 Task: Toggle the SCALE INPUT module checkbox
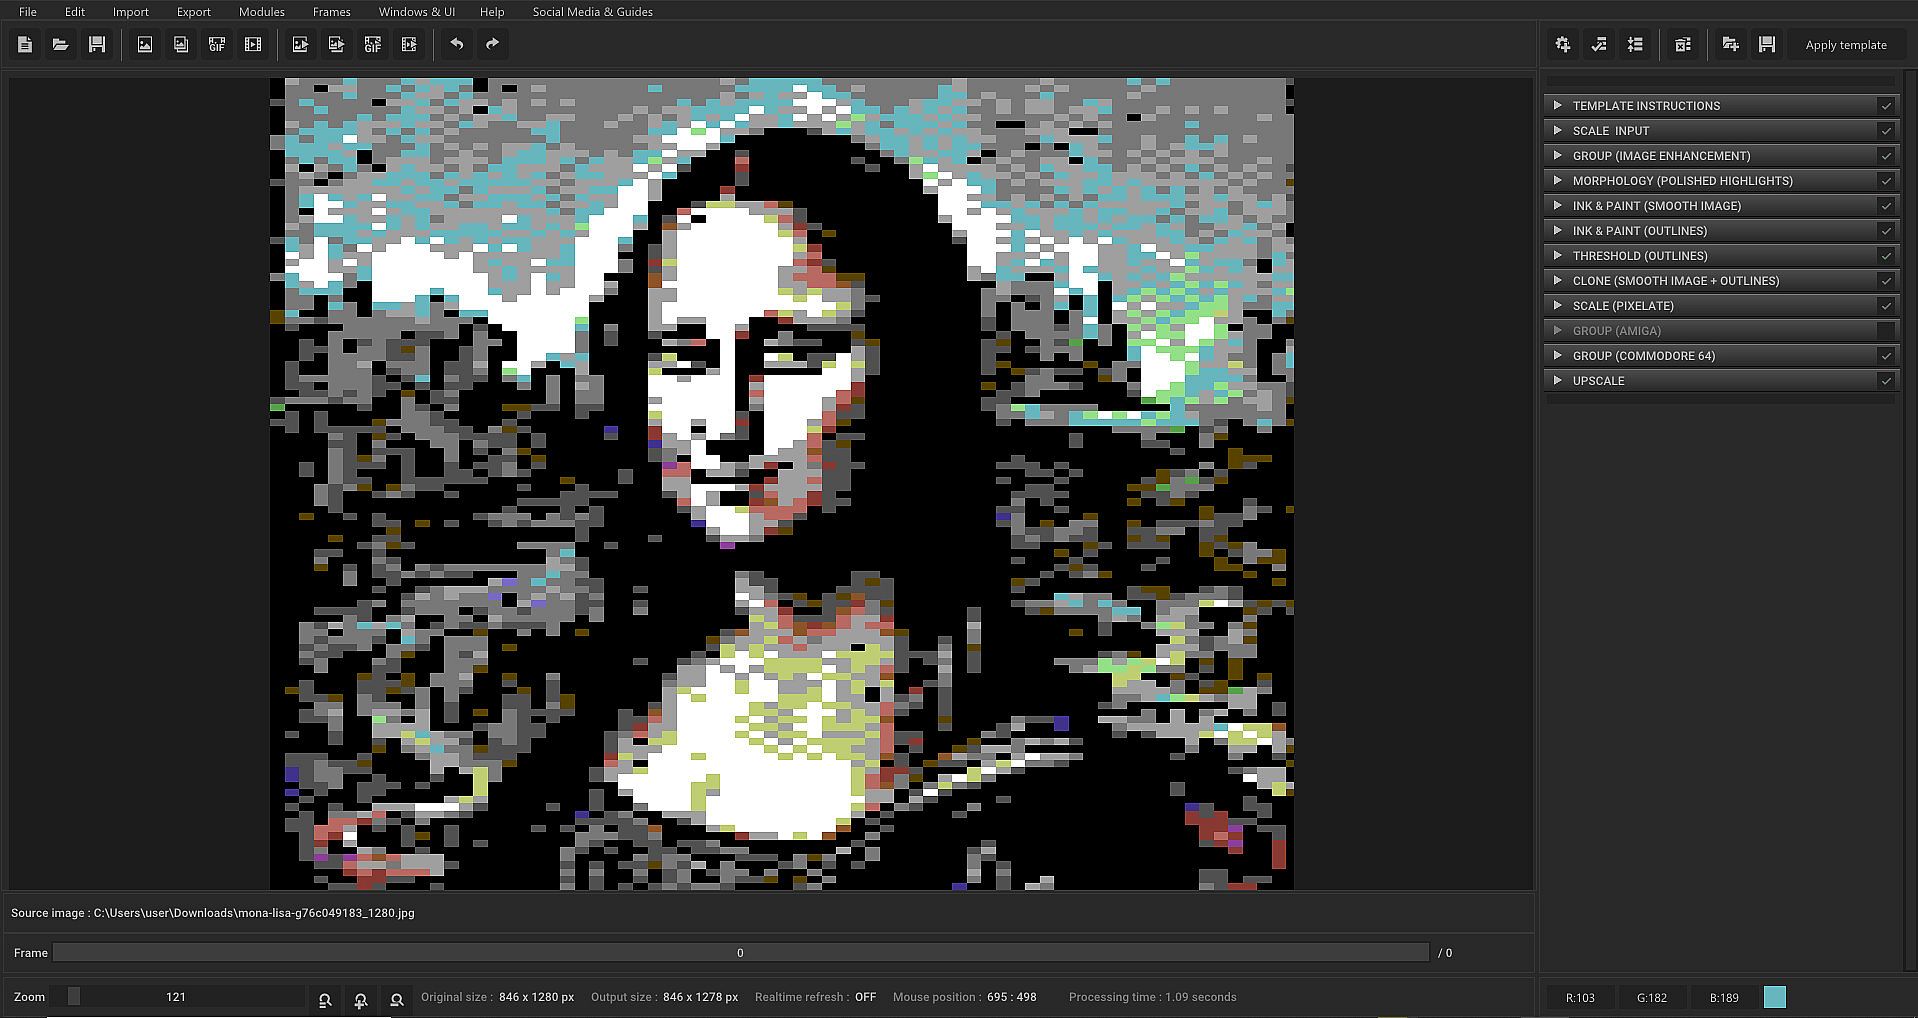(1886, 131)
